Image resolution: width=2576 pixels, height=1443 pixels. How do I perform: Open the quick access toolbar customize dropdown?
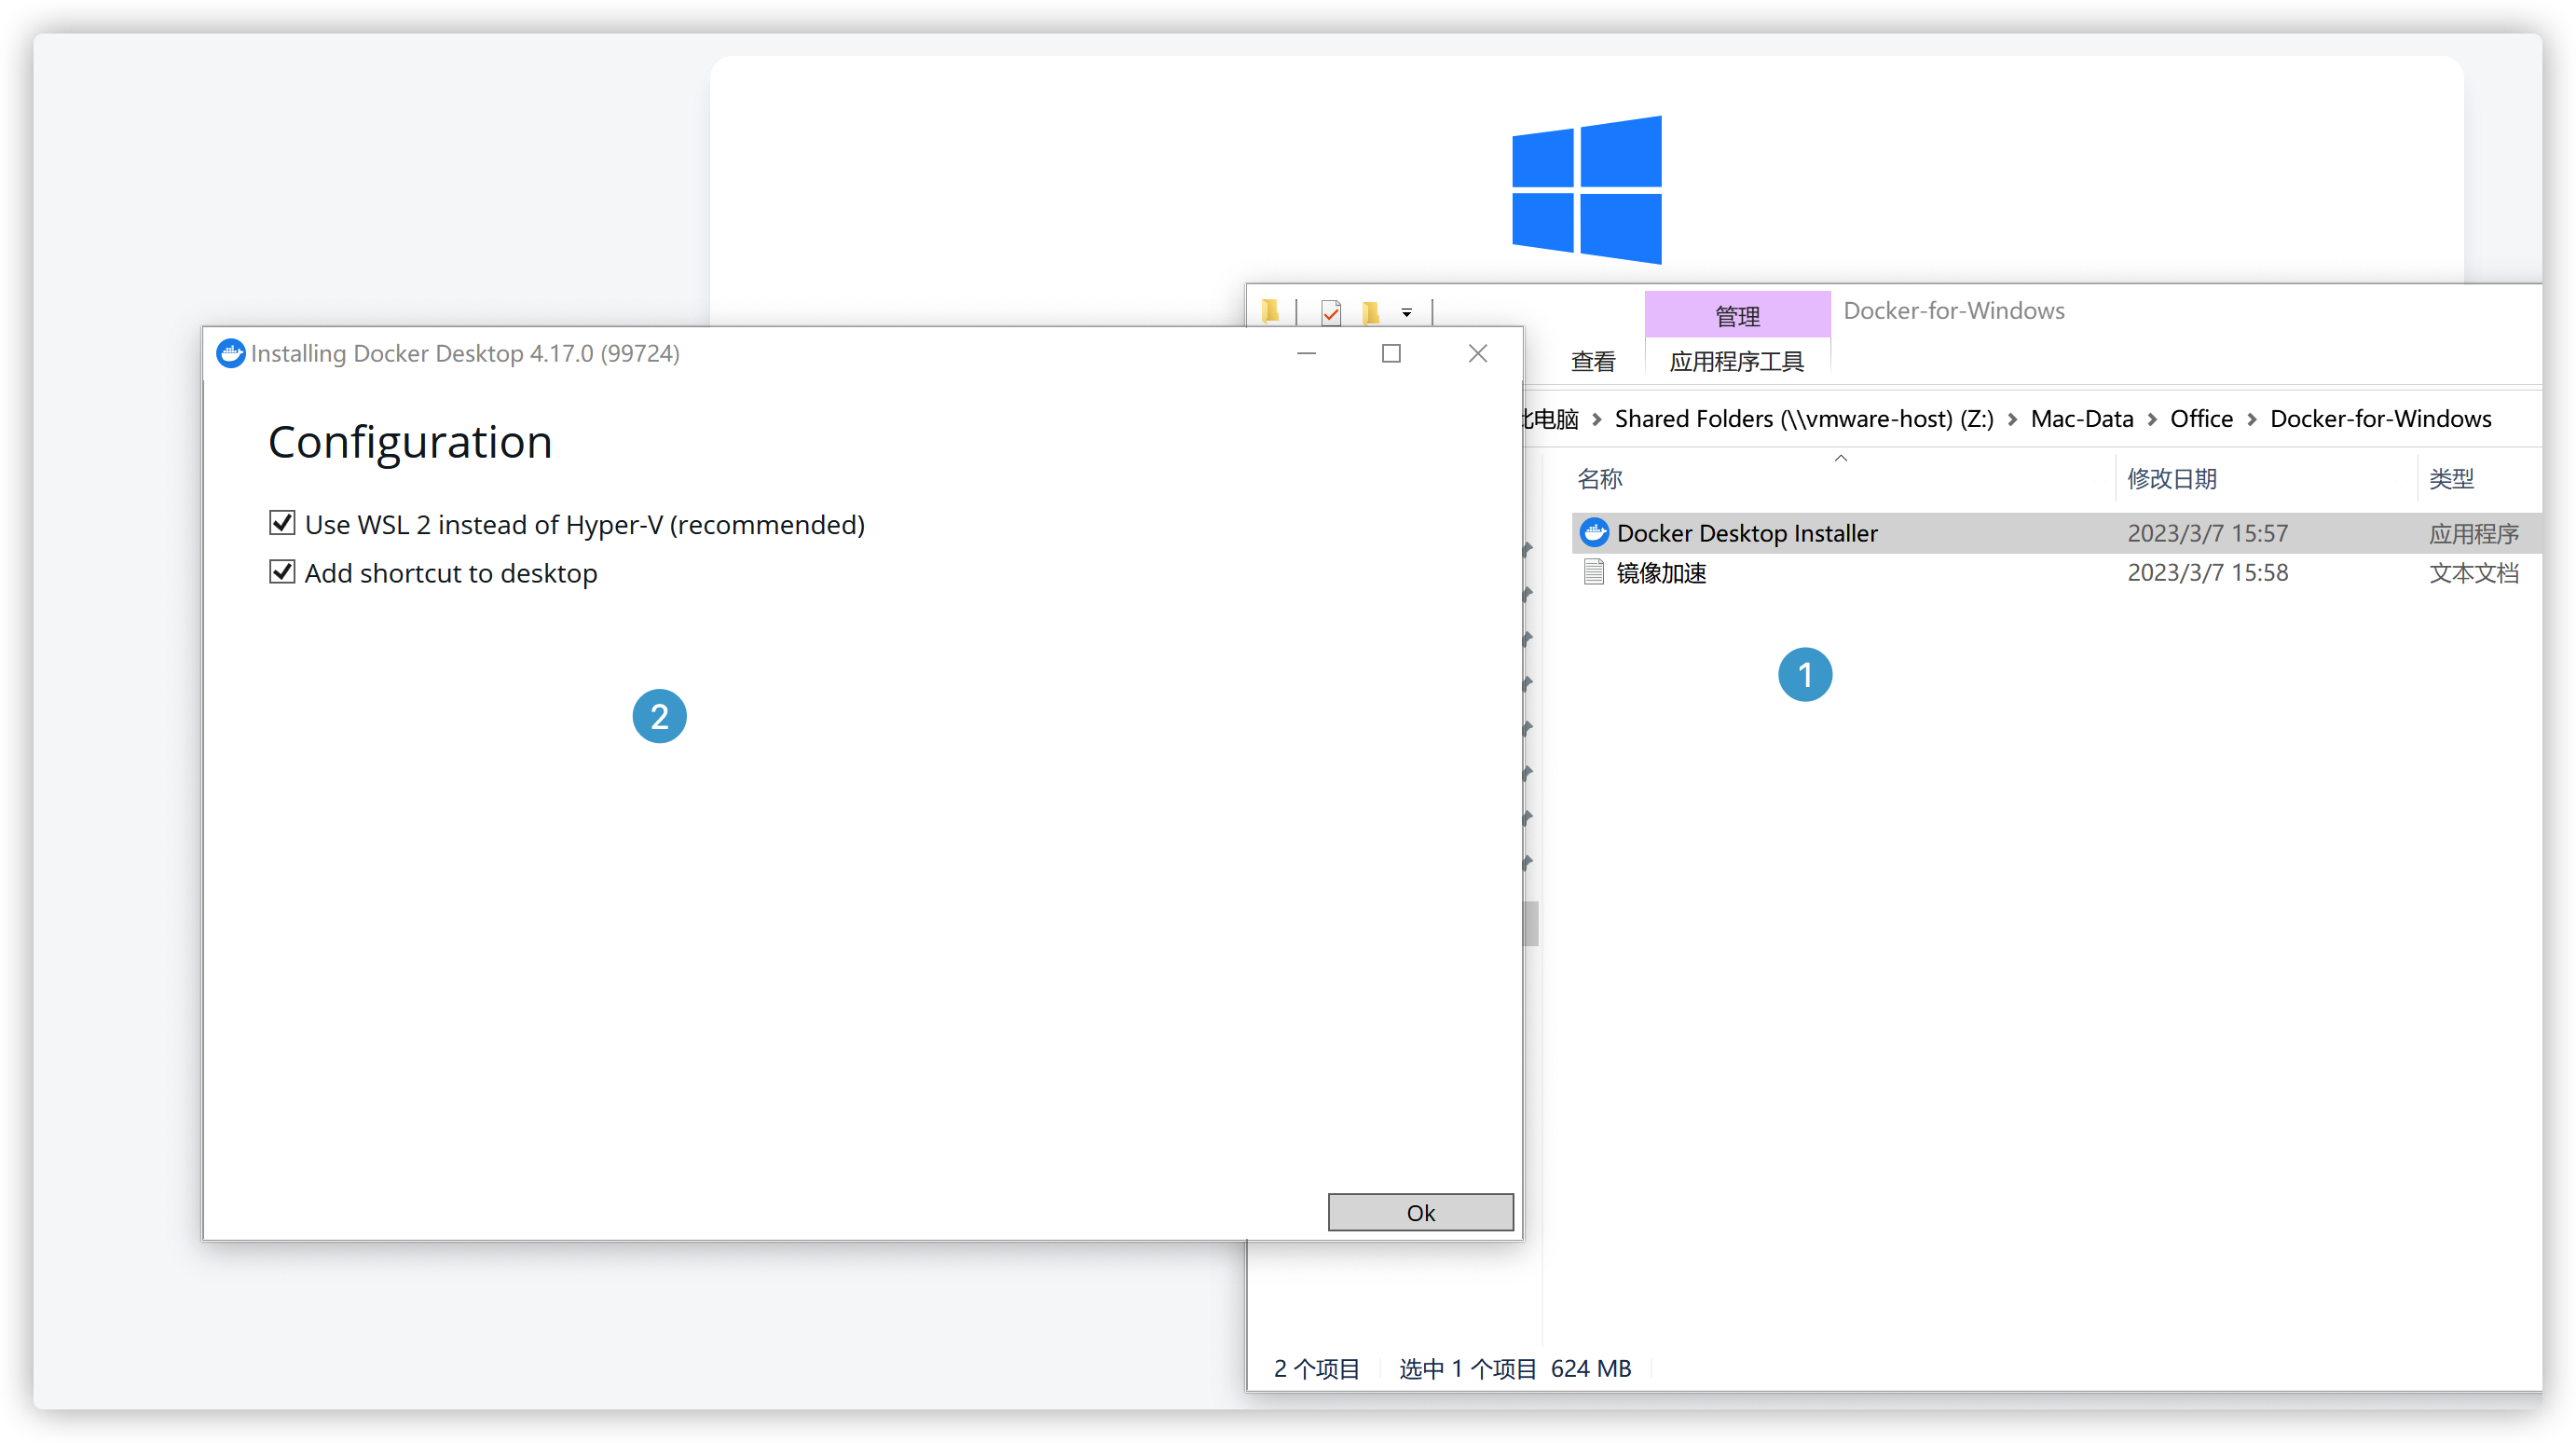[1406, 313]
